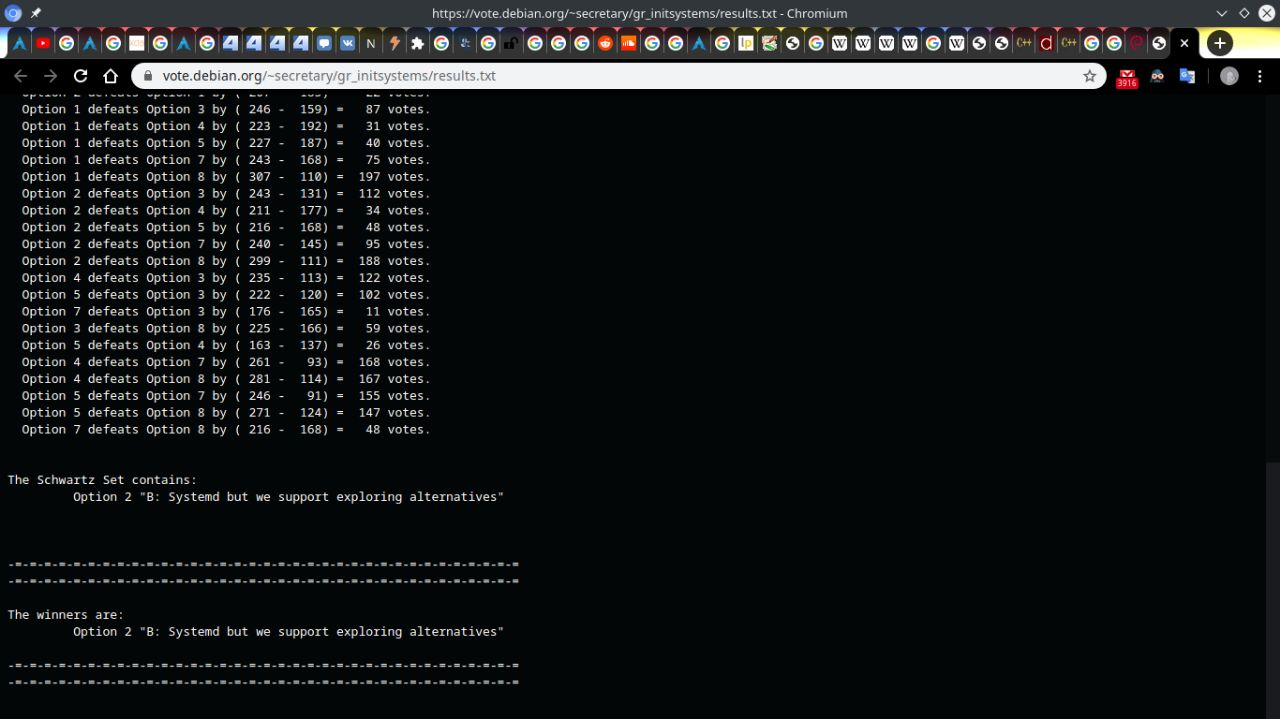The image size is (1280, 719).
Task: Click the forward navigation arrow
Action: click(50, 76)
